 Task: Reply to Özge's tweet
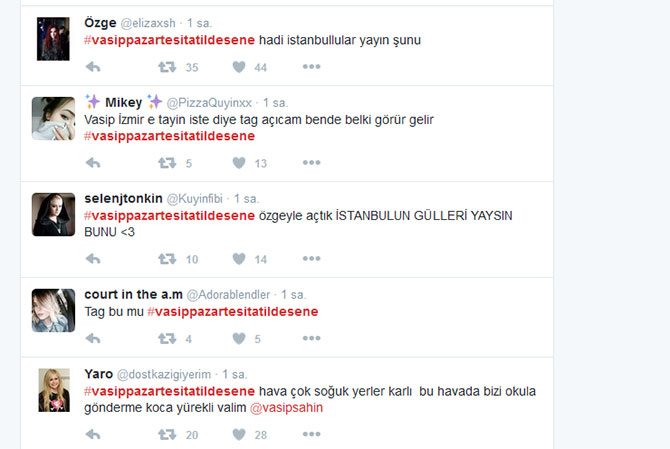[x=93, y=67]
